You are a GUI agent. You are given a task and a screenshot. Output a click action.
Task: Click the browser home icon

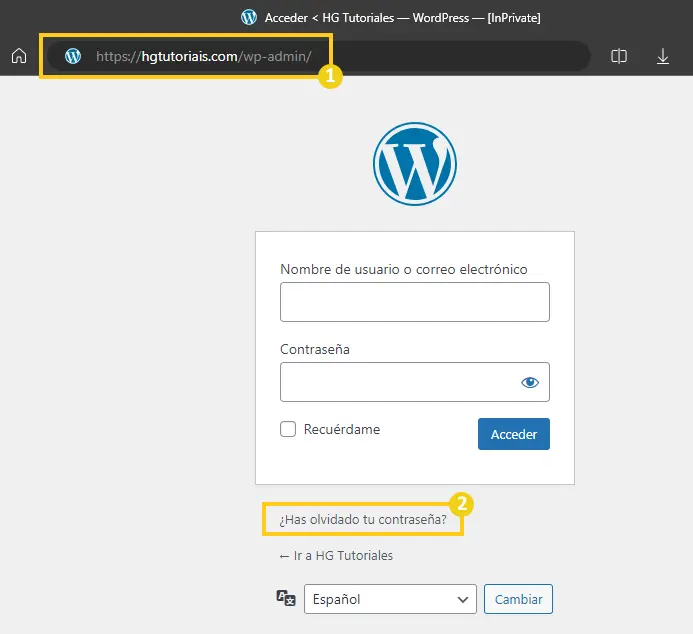pyautogui.click(x=19, y=56)
